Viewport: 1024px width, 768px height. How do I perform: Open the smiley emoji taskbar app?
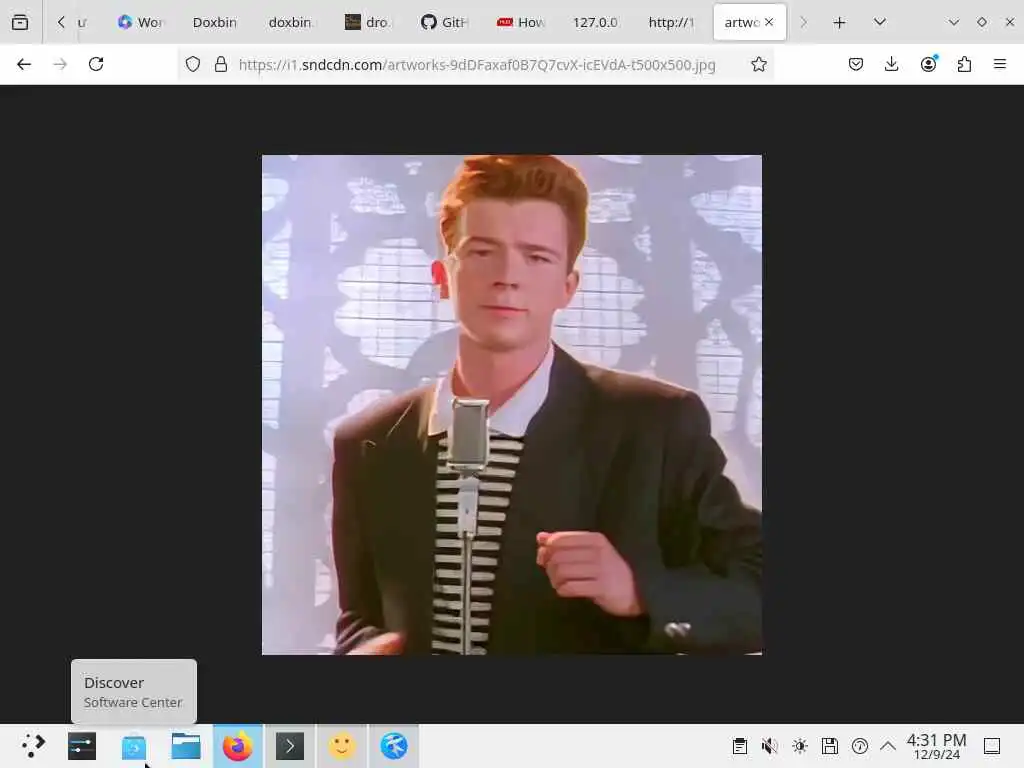tap(342, 746)
